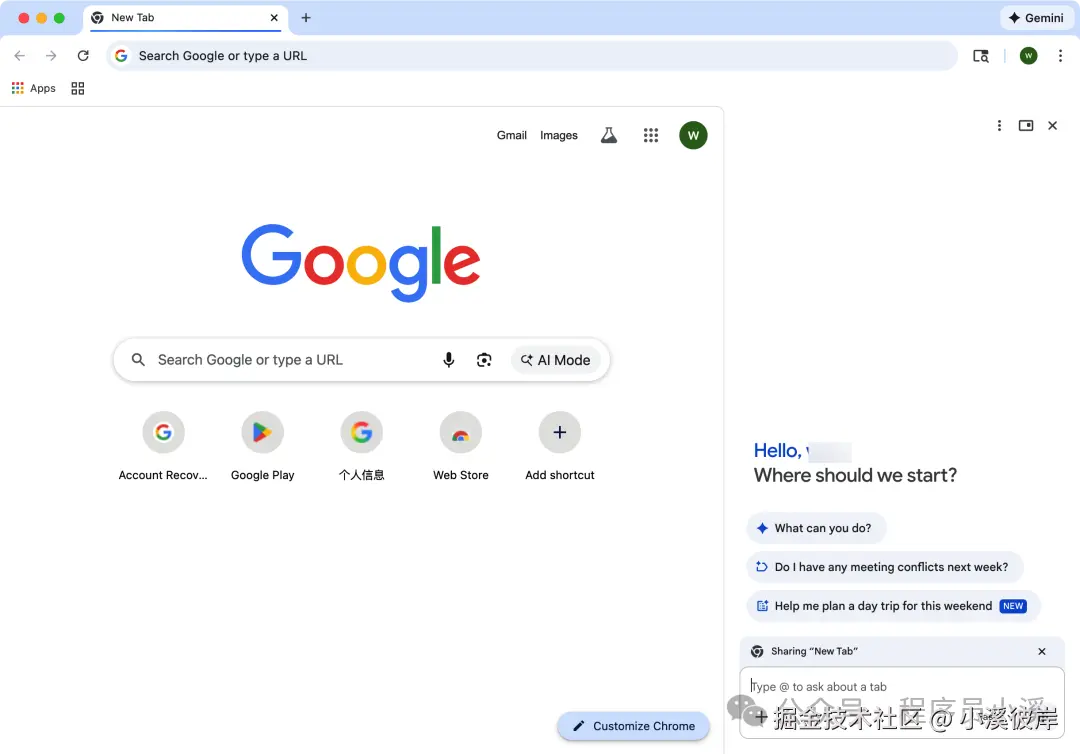Open the Gemini button in title bar

(1036, 18)
